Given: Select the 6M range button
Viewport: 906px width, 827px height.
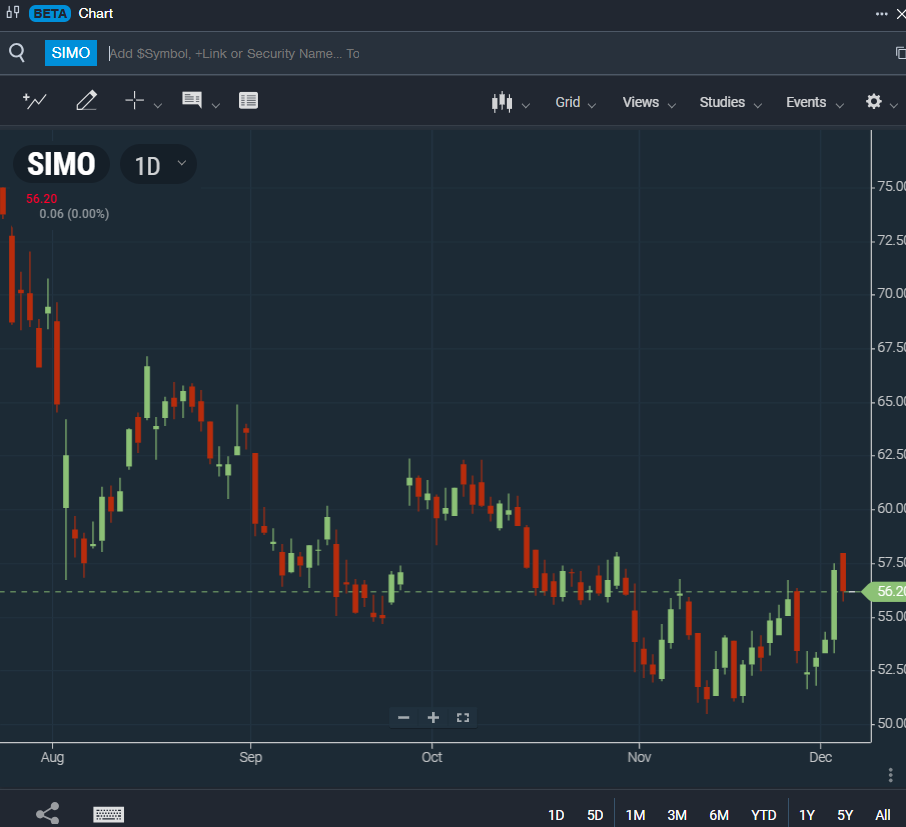Looking at the screenshot, I should 719,815.
